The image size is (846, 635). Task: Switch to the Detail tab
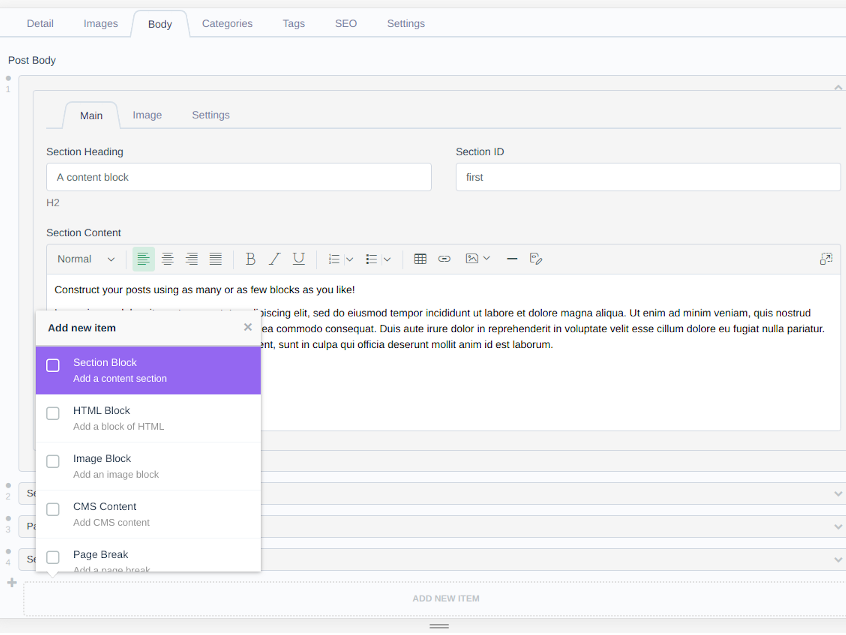click(x=40, y=24)
